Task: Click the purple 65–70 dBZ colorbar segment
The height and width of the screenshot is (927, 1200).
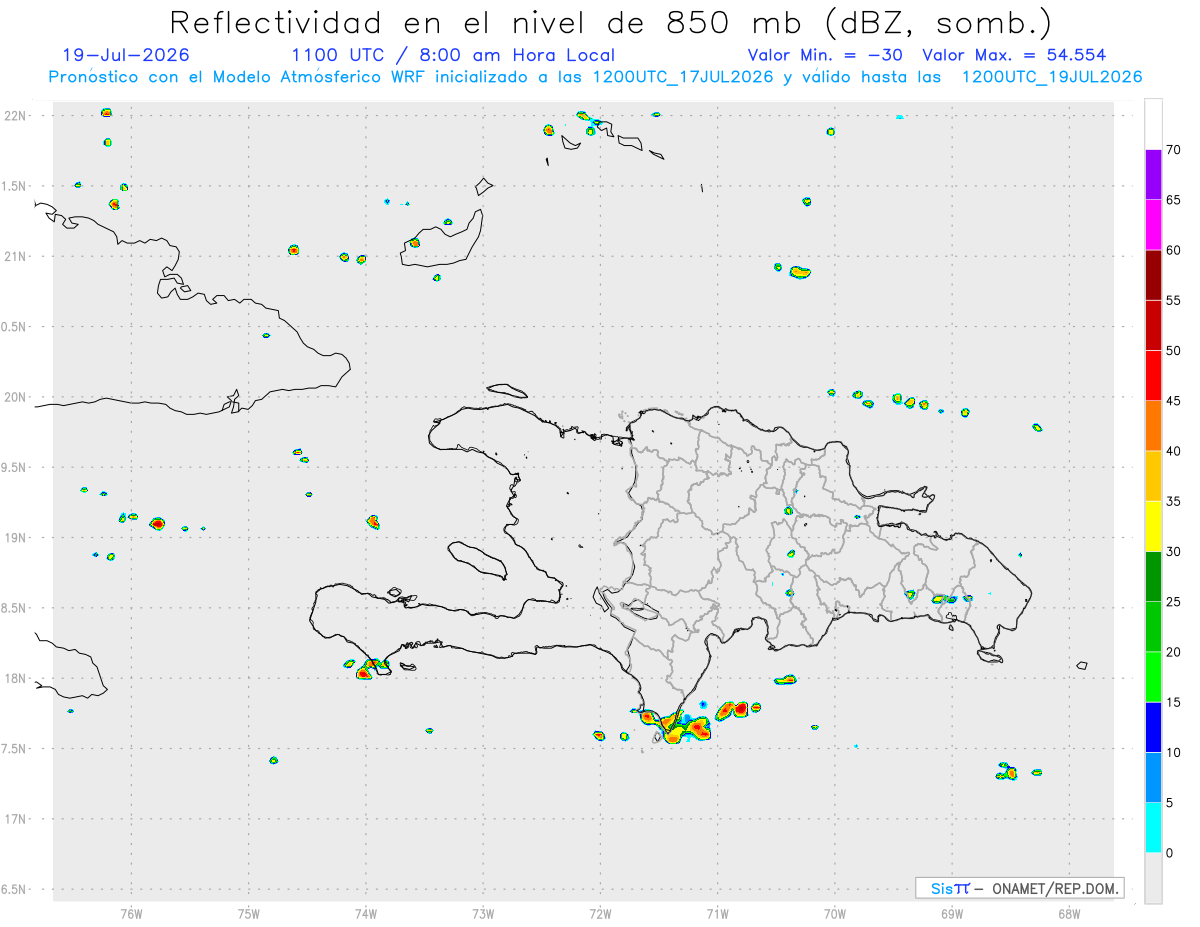Action: [x=1153, y=175]
